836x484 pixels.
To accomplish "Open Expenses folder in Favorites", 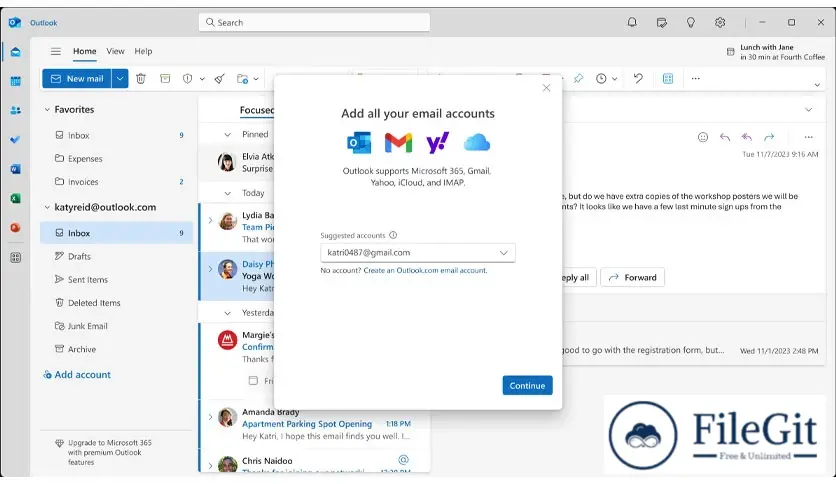I will 116,159.
